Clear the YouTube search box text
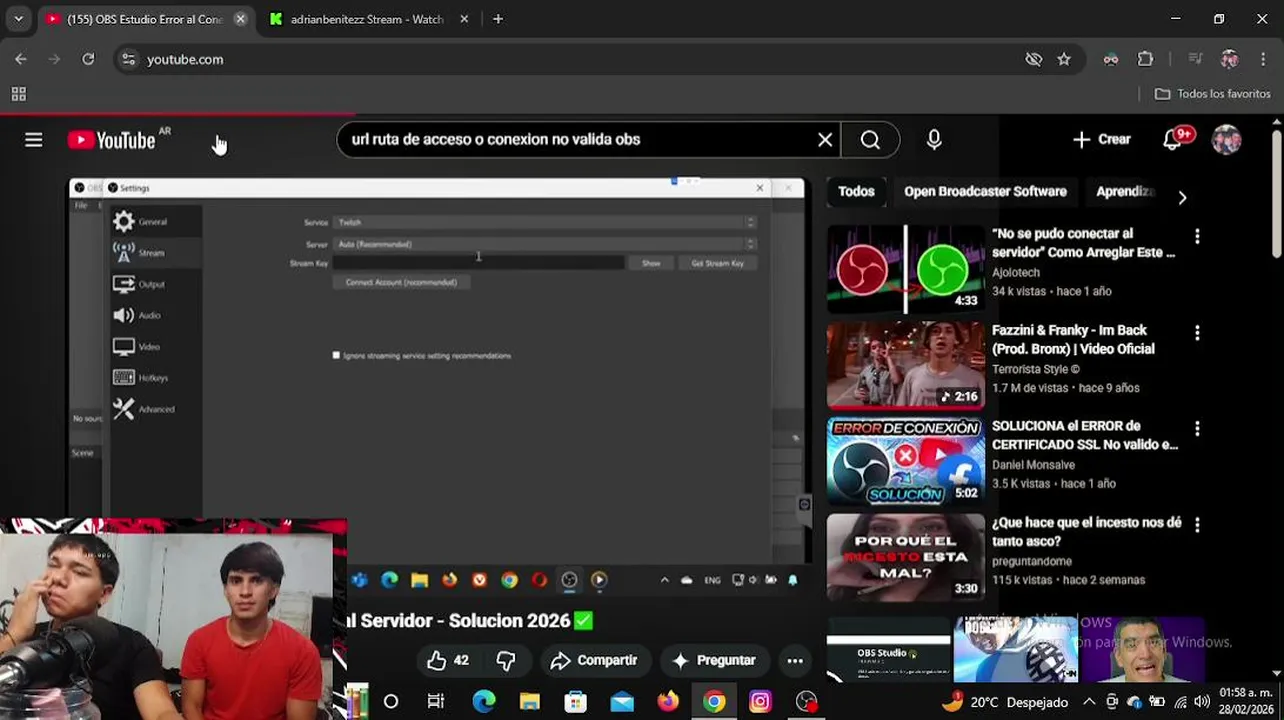This screenshot has width=1284, height=720. click(x=825, y=140)
